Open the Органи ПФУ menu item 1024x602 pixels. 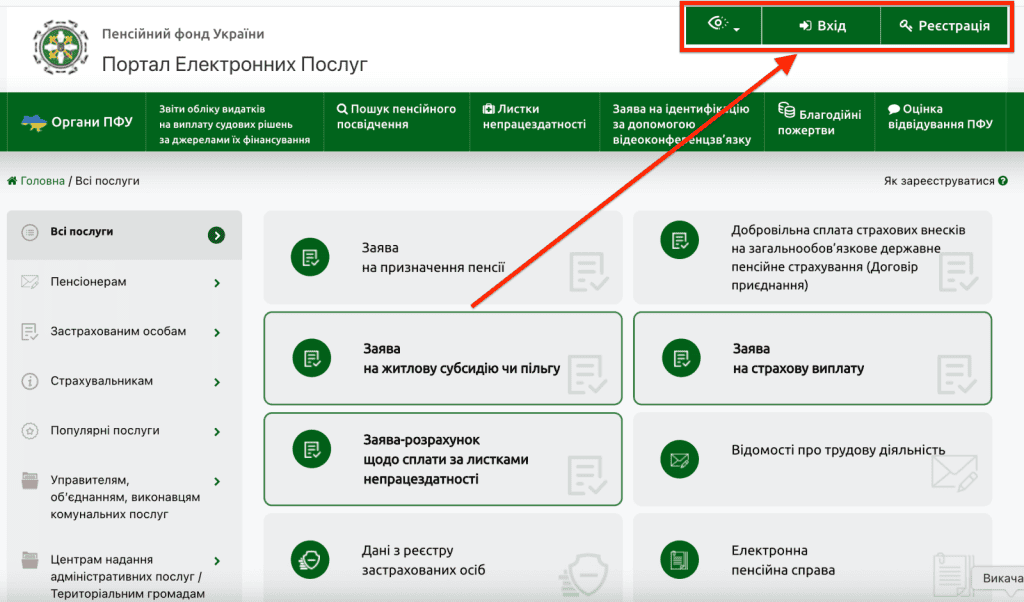(76, 122)
